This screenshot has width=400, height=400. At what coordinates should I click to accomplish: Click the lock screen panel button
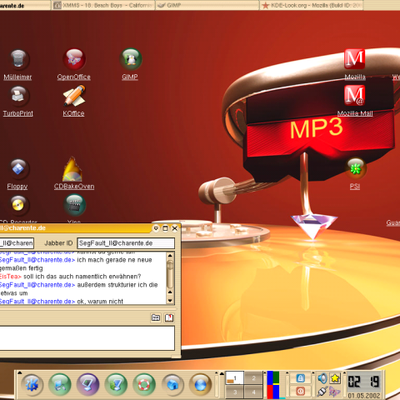click(x=300, y=378)
